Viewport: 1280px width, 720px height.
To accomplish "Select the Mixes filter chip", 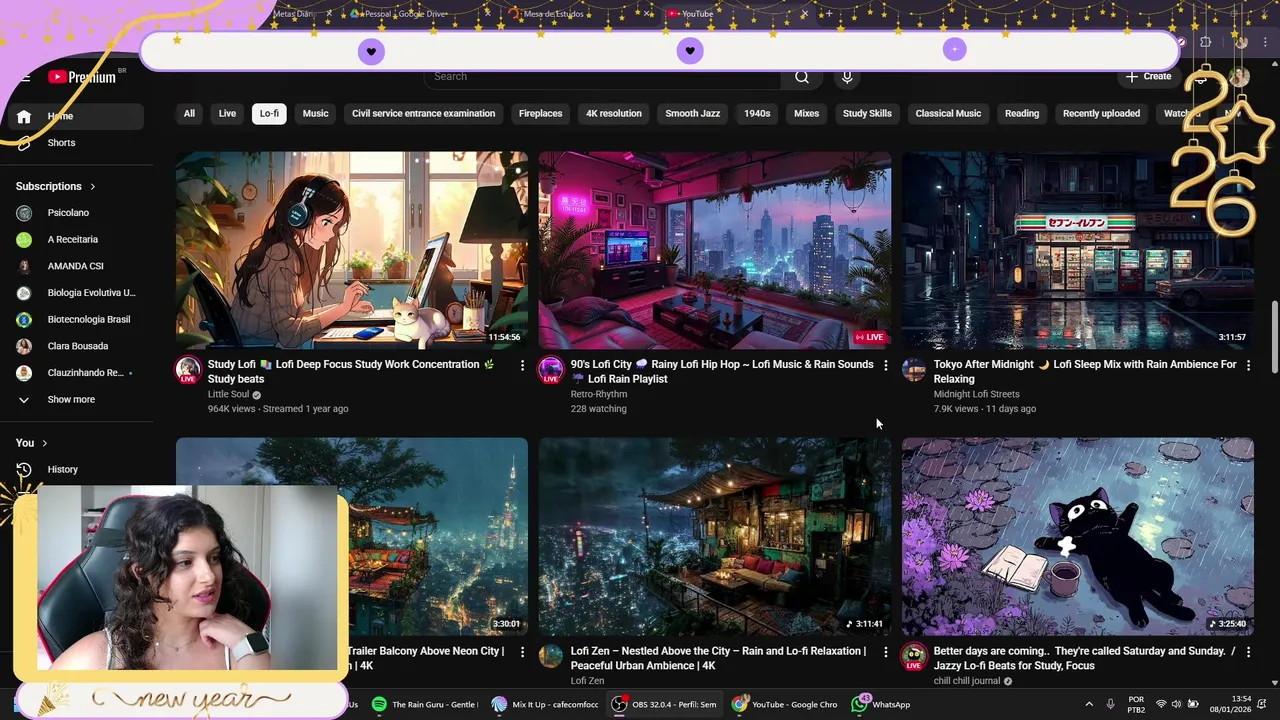I will tap(806, 114).
